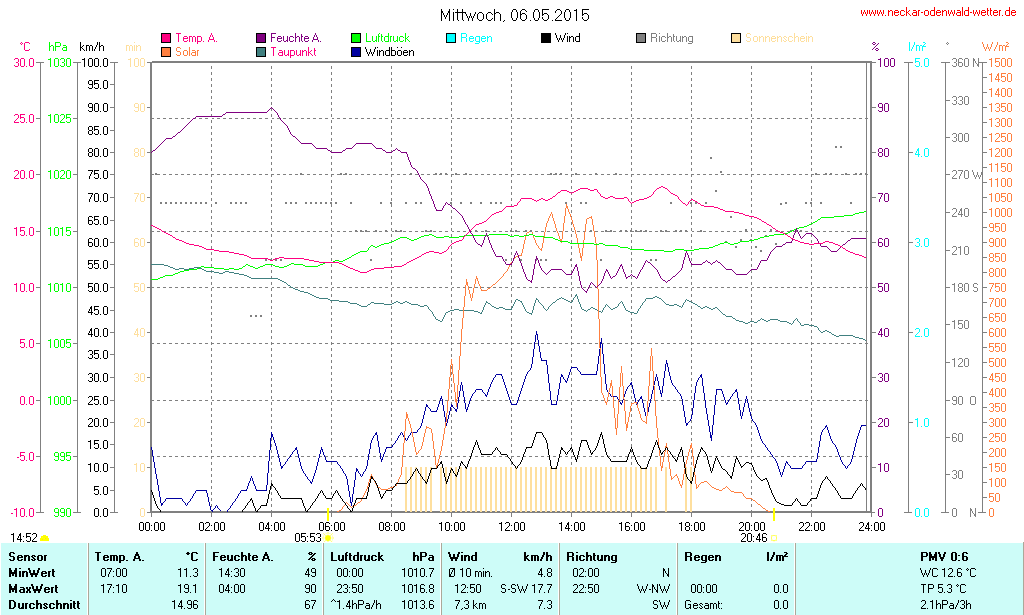Viewport: 1024px width, 615px height.
Task: Click the gray Richtung legend square
Action: (x=641, y=39)
